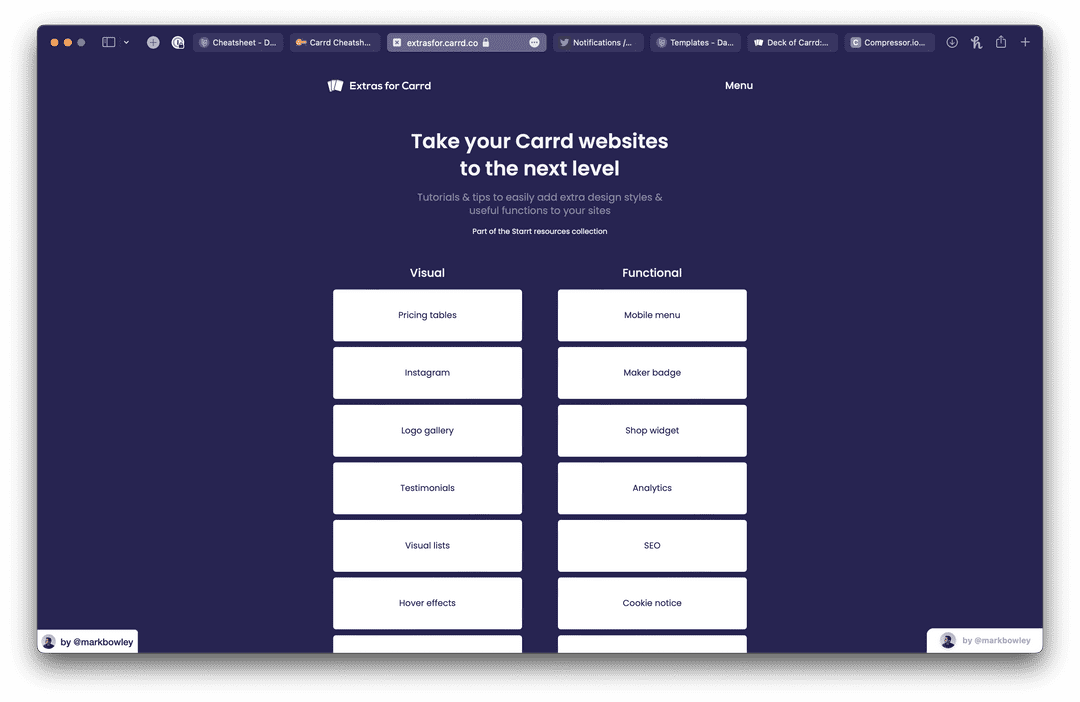
Task: Click the Extras for Carrd logo
Action: 379,86
